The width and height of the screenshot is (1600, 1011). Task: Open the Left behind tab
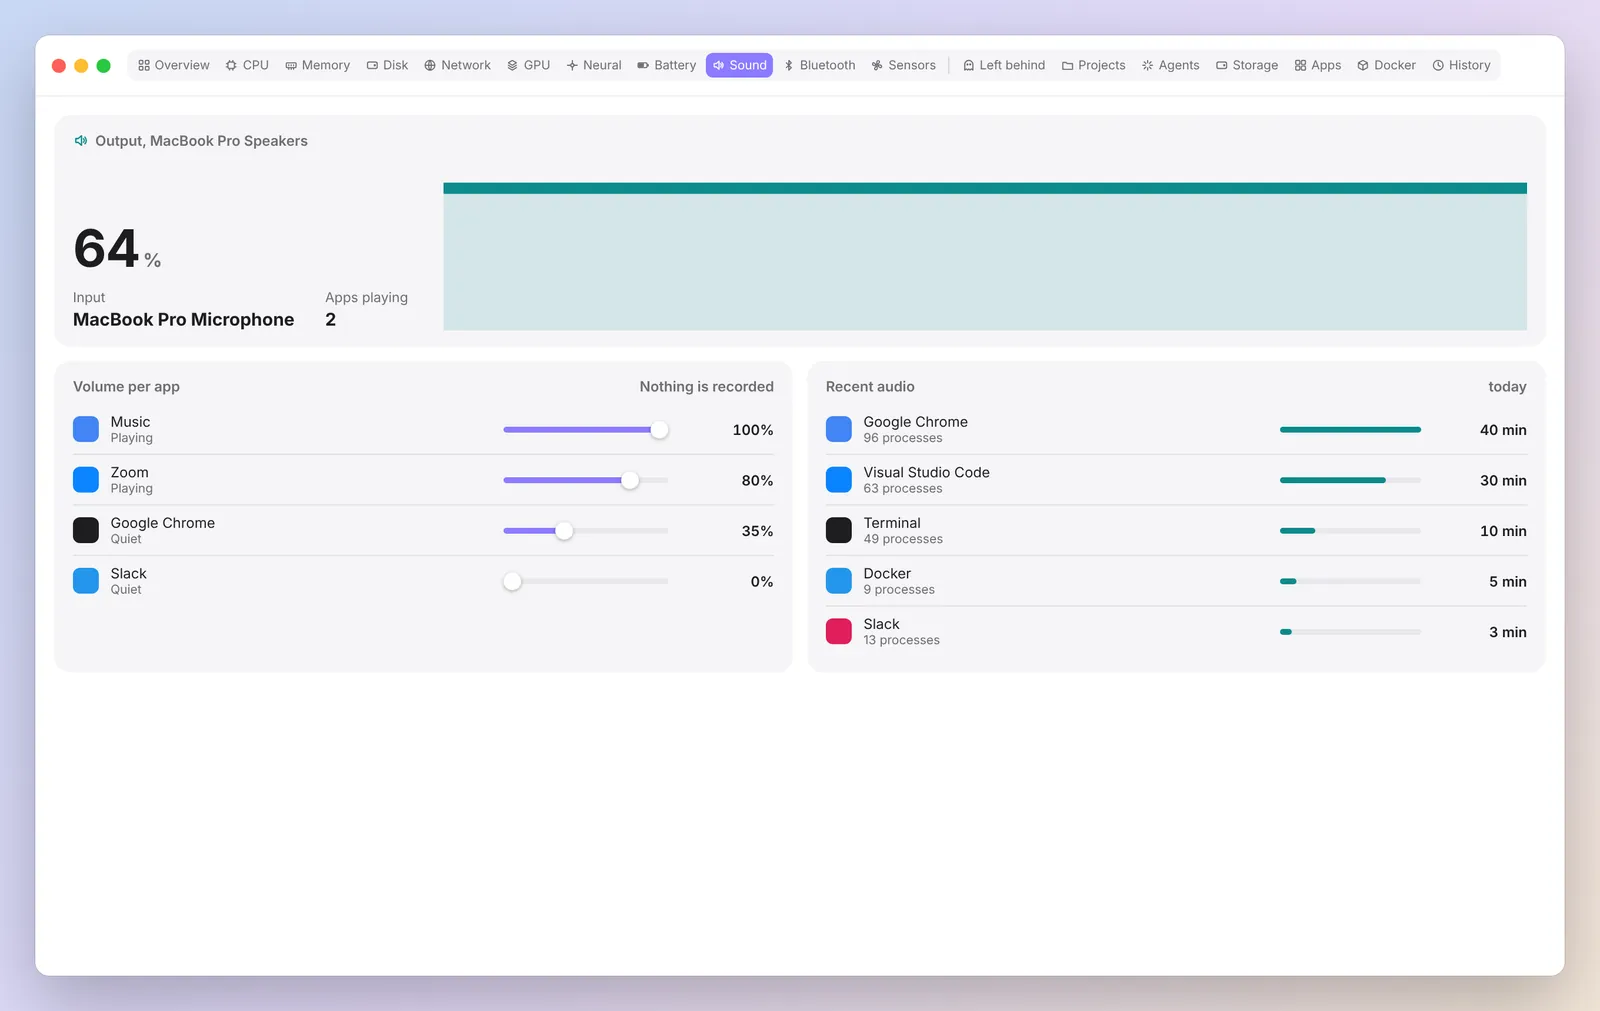point(1004,65)
